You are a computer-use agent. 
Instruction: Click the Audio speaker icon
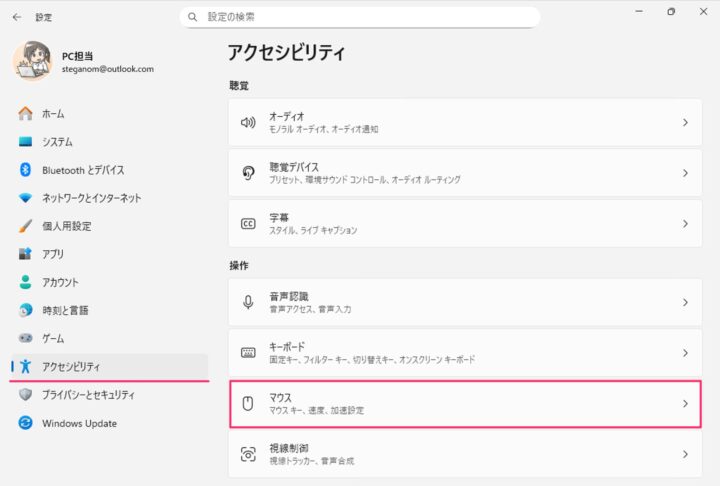pyautogui.click(x=249, y=122)
